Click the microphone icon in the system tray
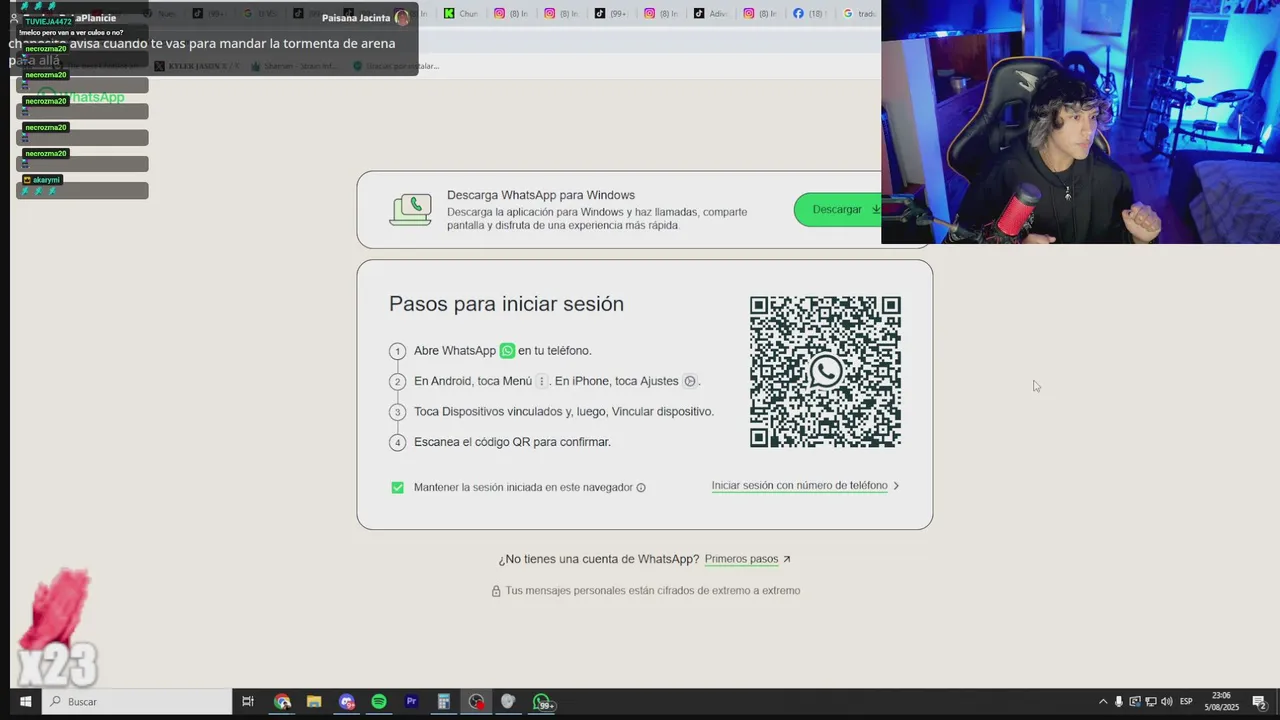1280x720 pixels. pos(1119,702)
